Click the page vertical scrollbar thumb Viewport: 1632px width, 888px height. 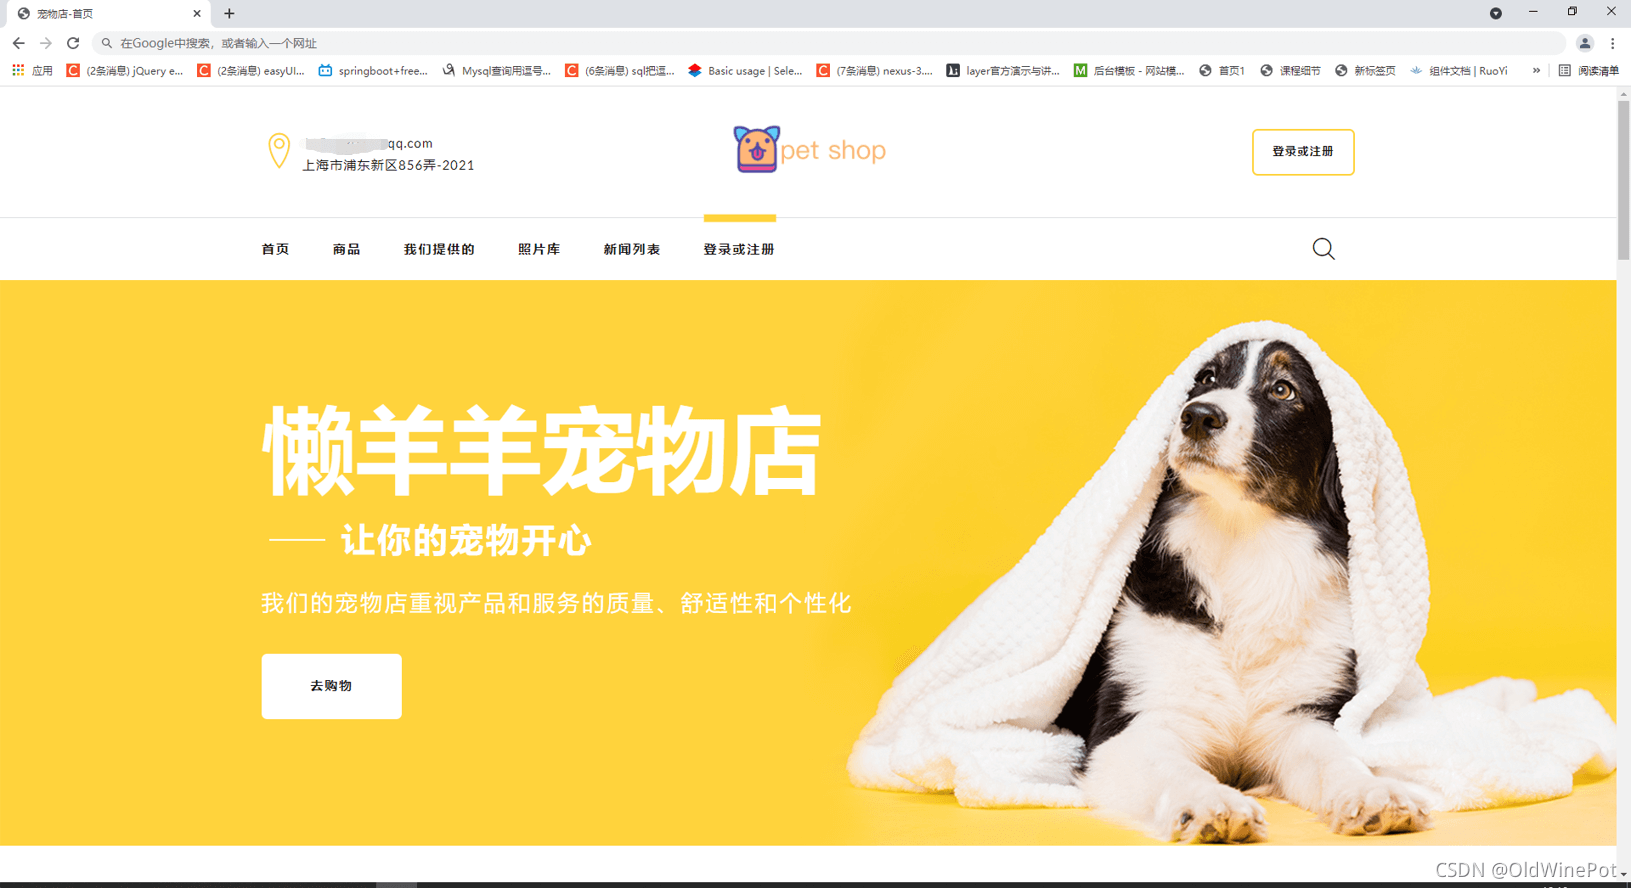click(1623, 180)
